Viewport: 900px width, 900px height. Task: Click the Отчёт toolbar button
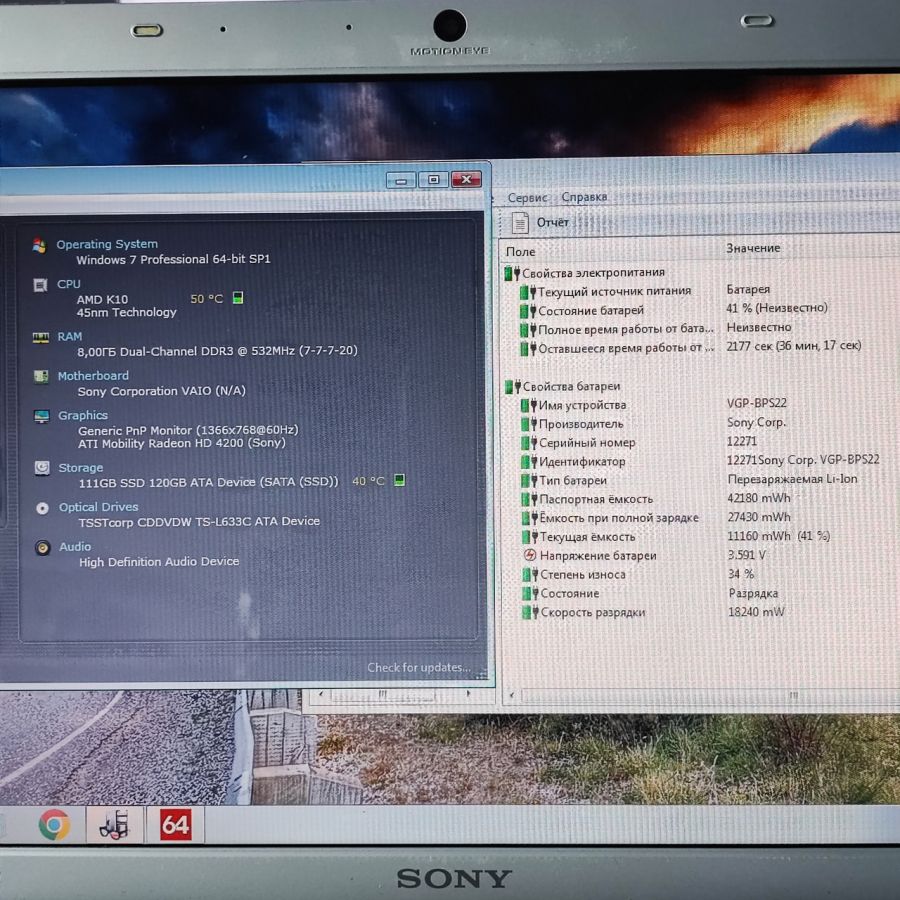(x=540, y=223)
